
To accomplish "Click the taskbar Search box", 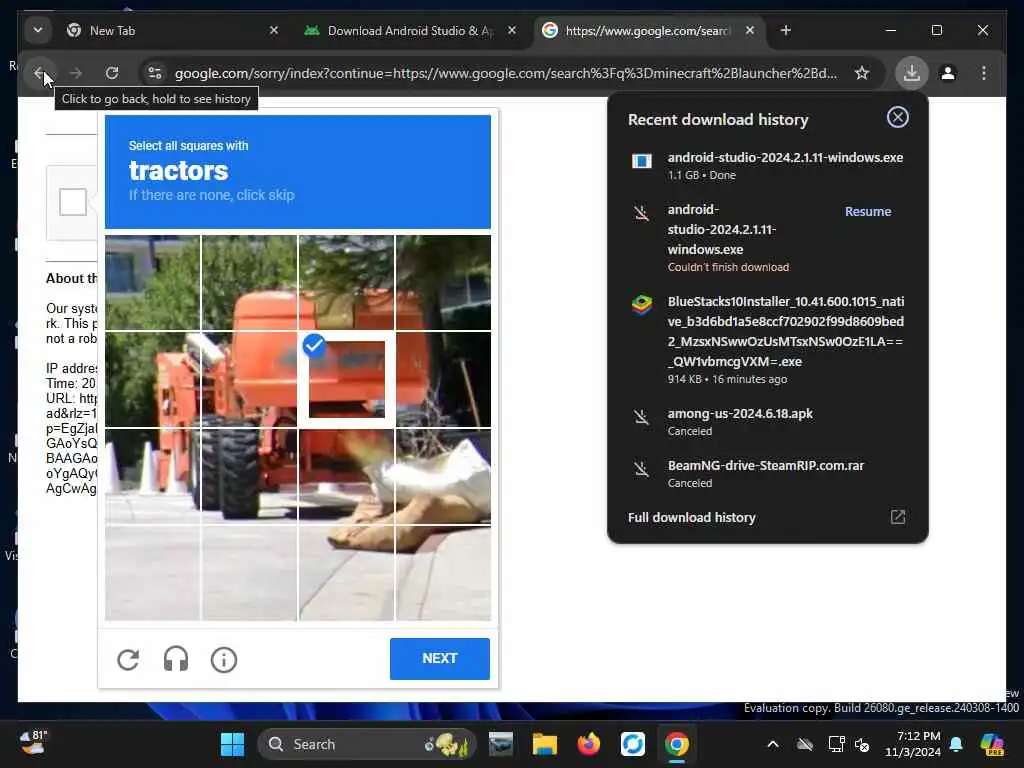I will click(x=368, y=744).
